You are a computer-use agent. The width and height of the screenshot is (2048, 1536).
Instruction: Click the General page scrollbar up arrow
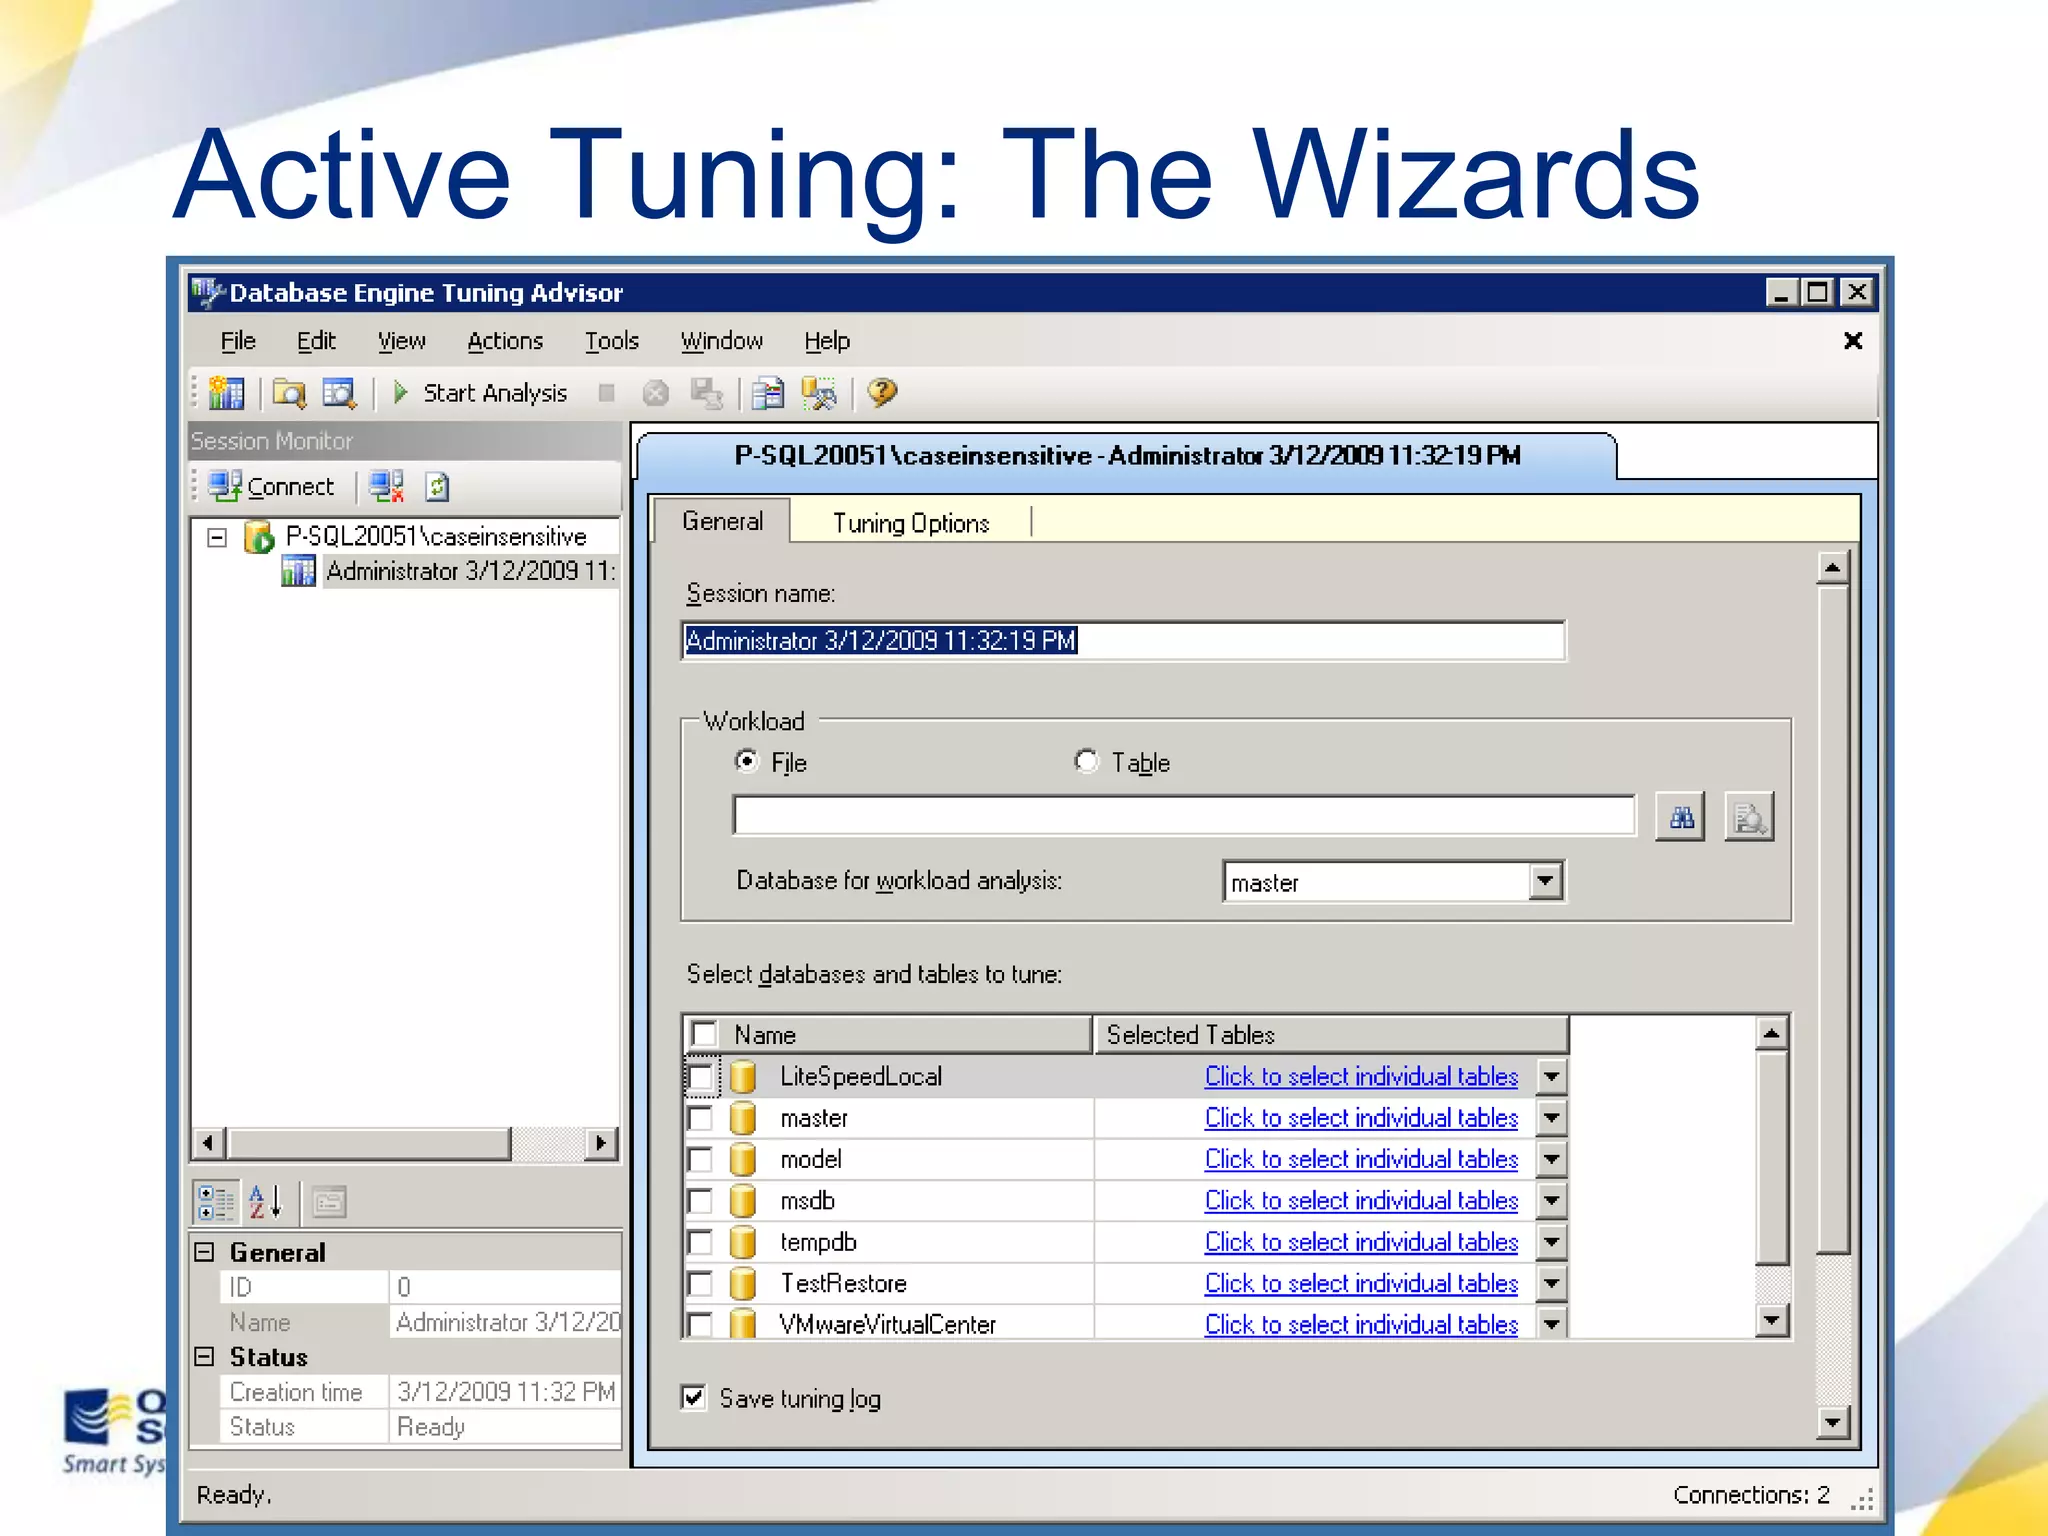point(1832,568)
